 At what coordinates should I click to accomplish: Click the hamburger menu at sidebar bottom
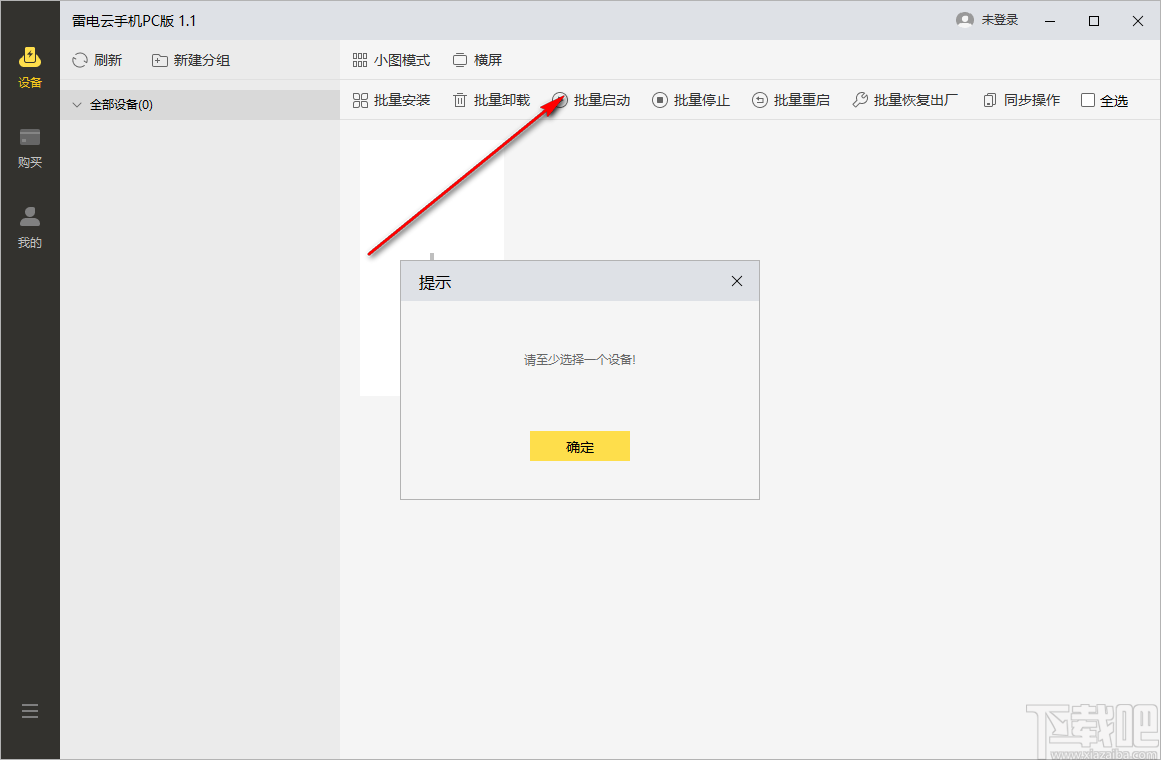29,710
